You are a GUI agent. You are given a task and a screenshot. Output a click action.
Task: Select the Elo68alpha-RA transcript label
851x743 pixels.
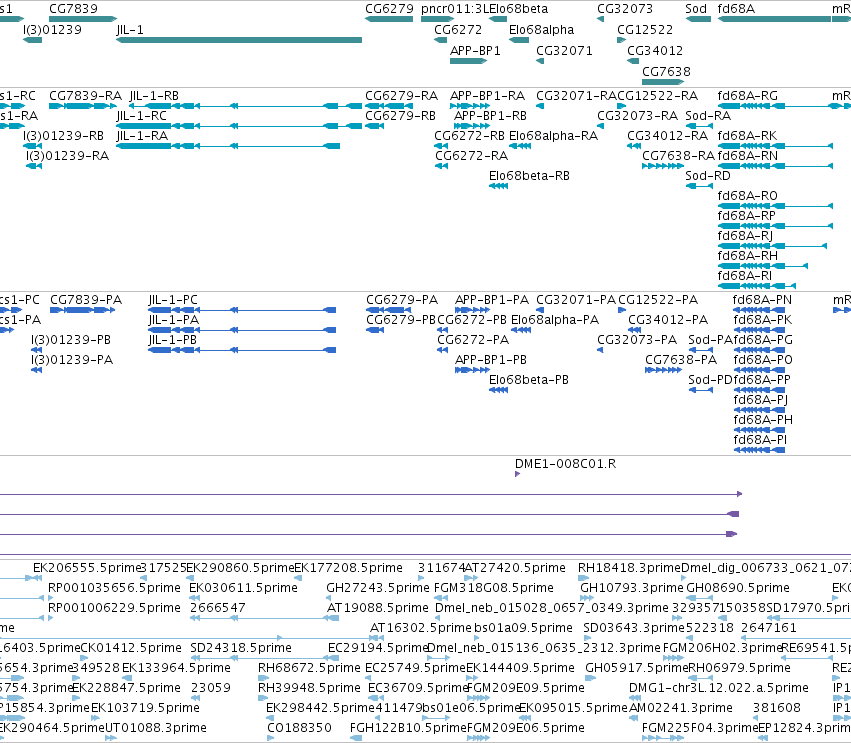click(x=553, y=136)
